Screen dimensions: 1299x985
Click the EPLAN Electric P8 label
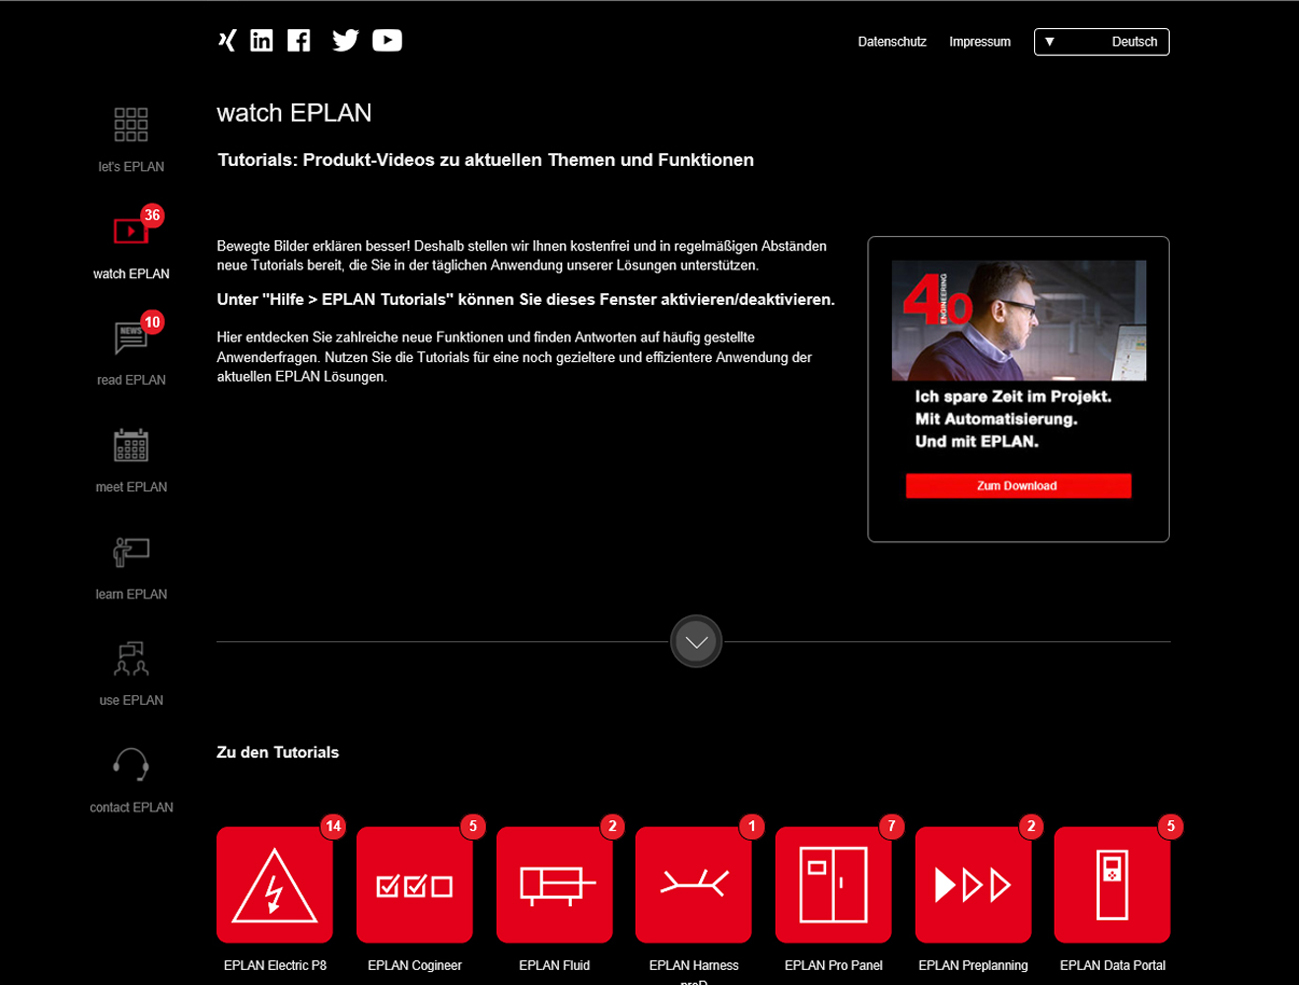275,965
